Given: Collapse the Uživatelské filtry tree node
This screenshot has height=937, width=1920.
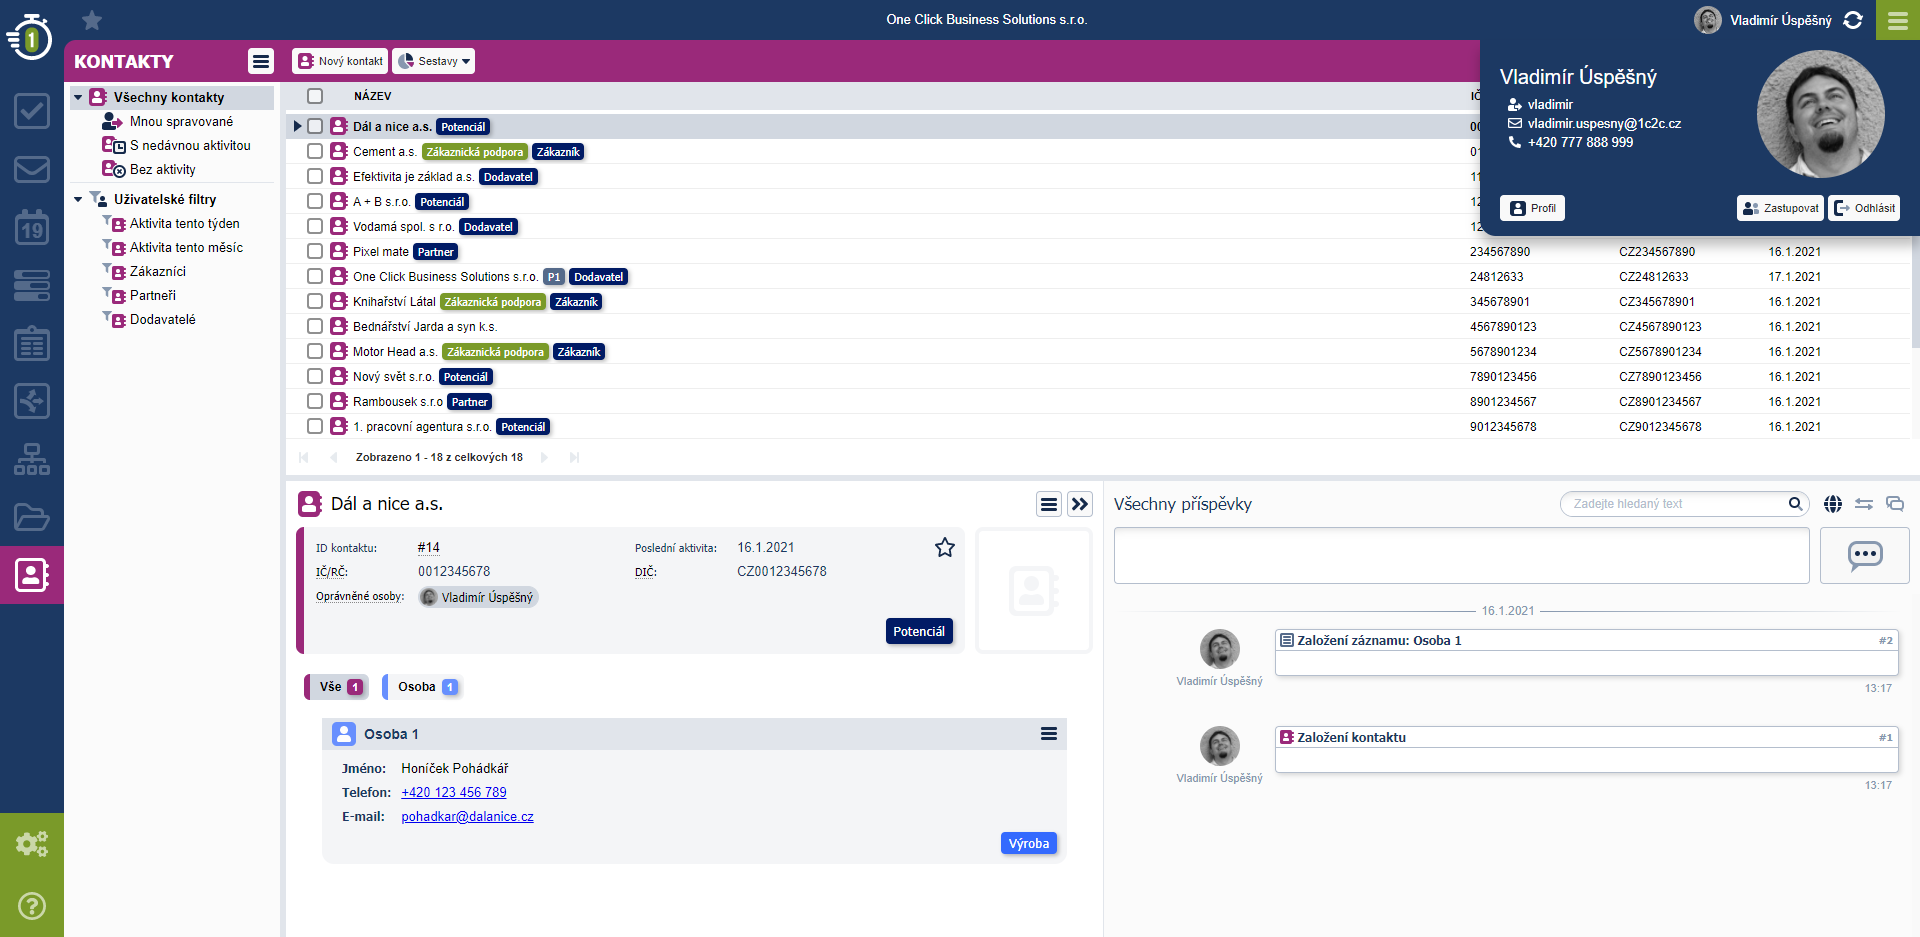Looking at the screenshot, I should [78, 199].
